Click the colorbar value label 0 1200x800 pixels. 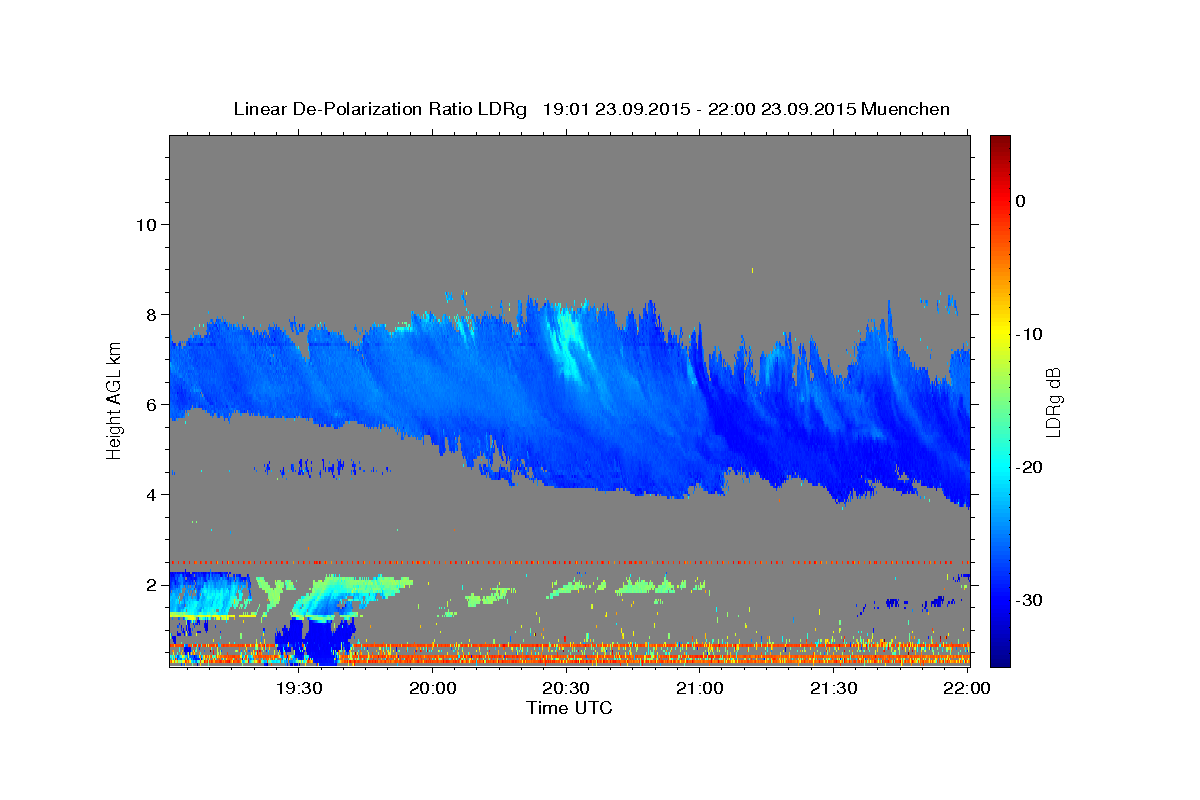pos(1020,201)
